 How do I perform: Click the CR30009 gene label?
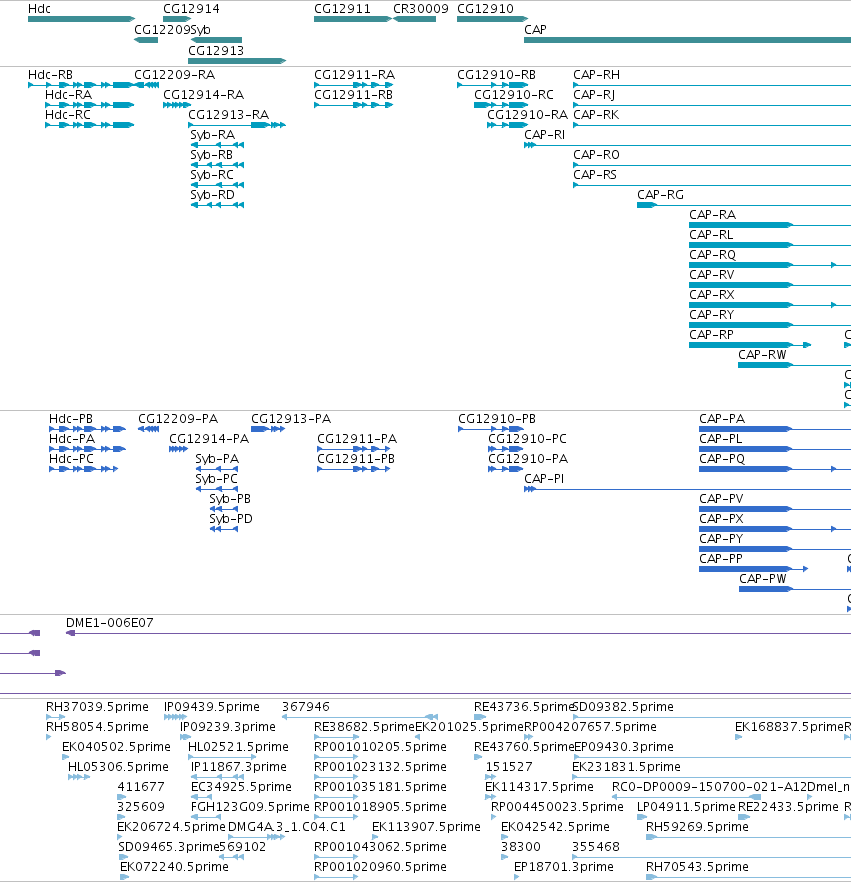421,9
